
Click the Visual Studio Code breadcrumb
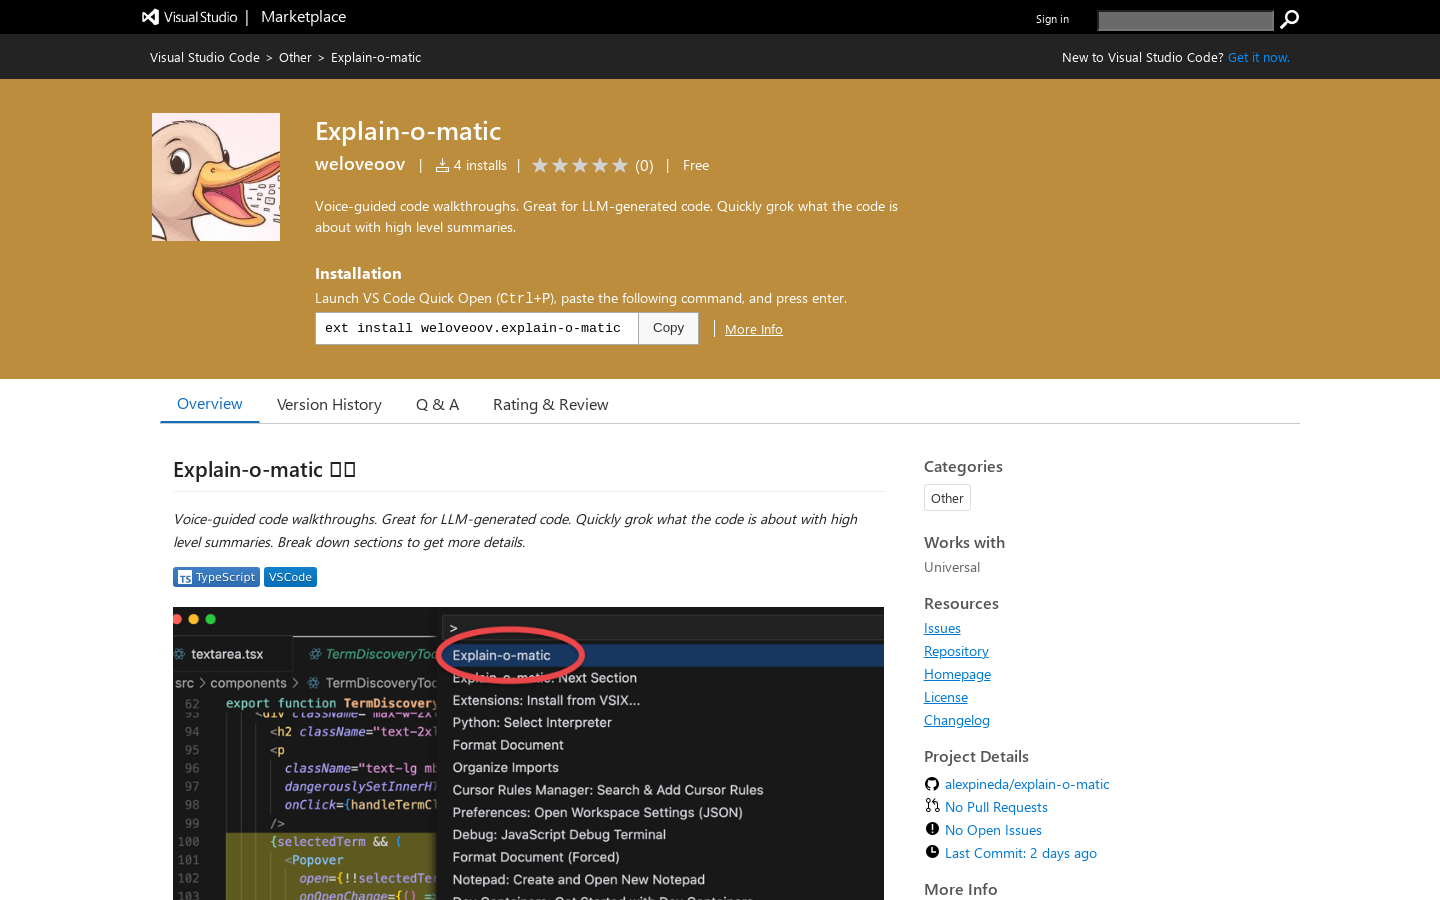click(x=205, y=58)
